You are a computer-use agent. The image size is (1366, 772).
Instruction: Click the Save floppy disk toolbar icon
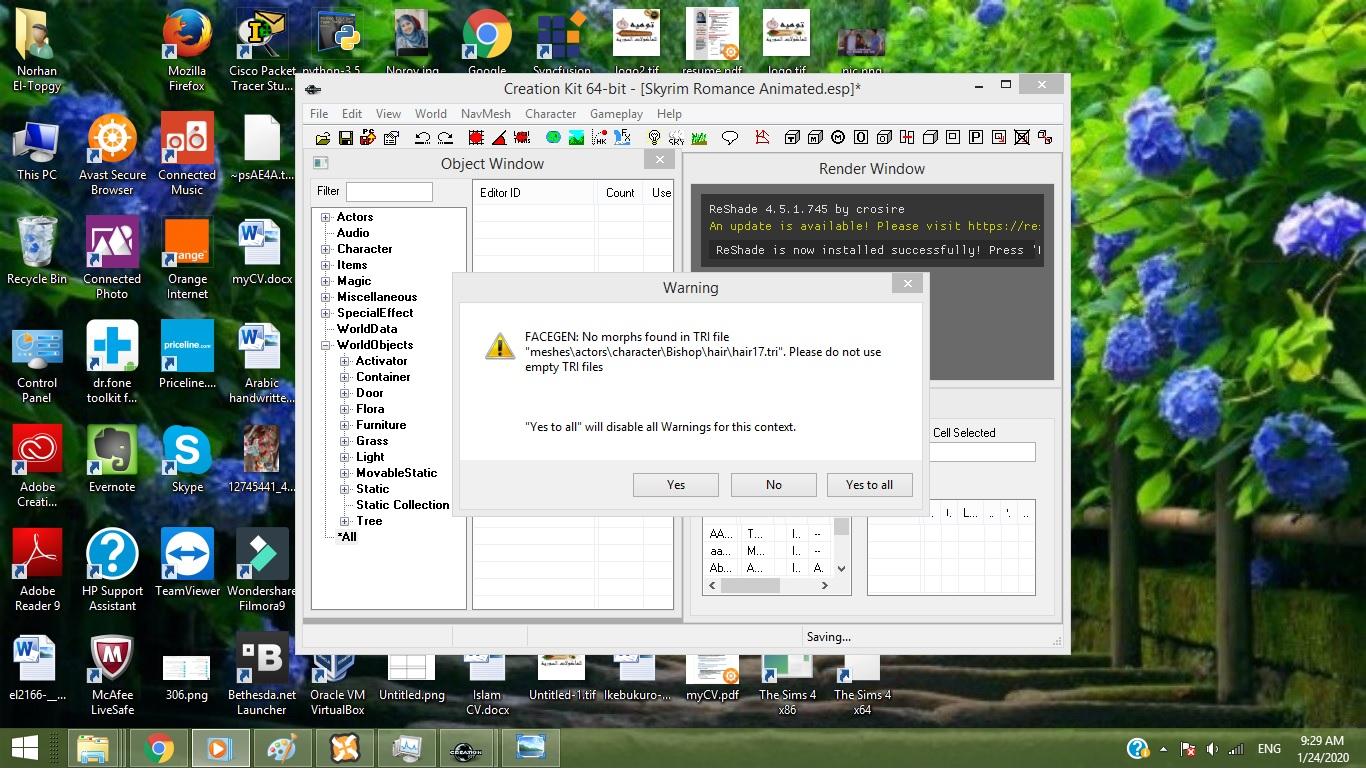click(345, 138)
